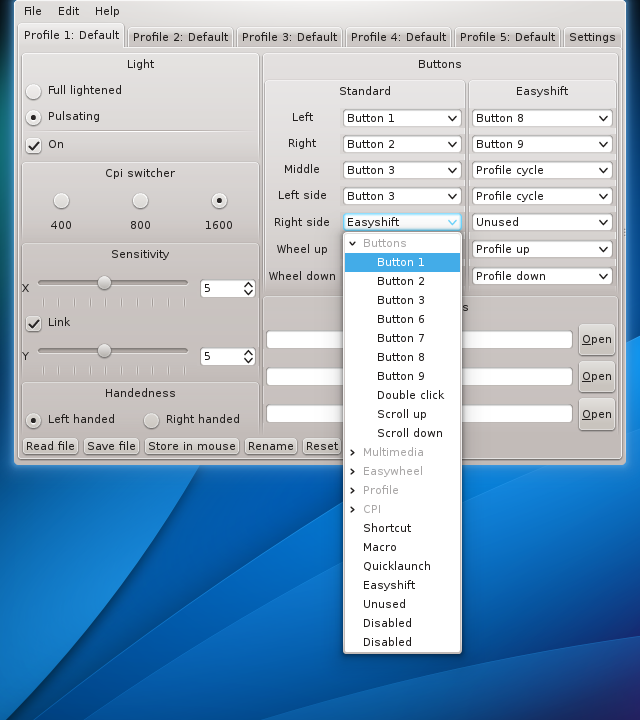Click the Reset button
This screenshot has height=720, width=640.
coord(322,446)
